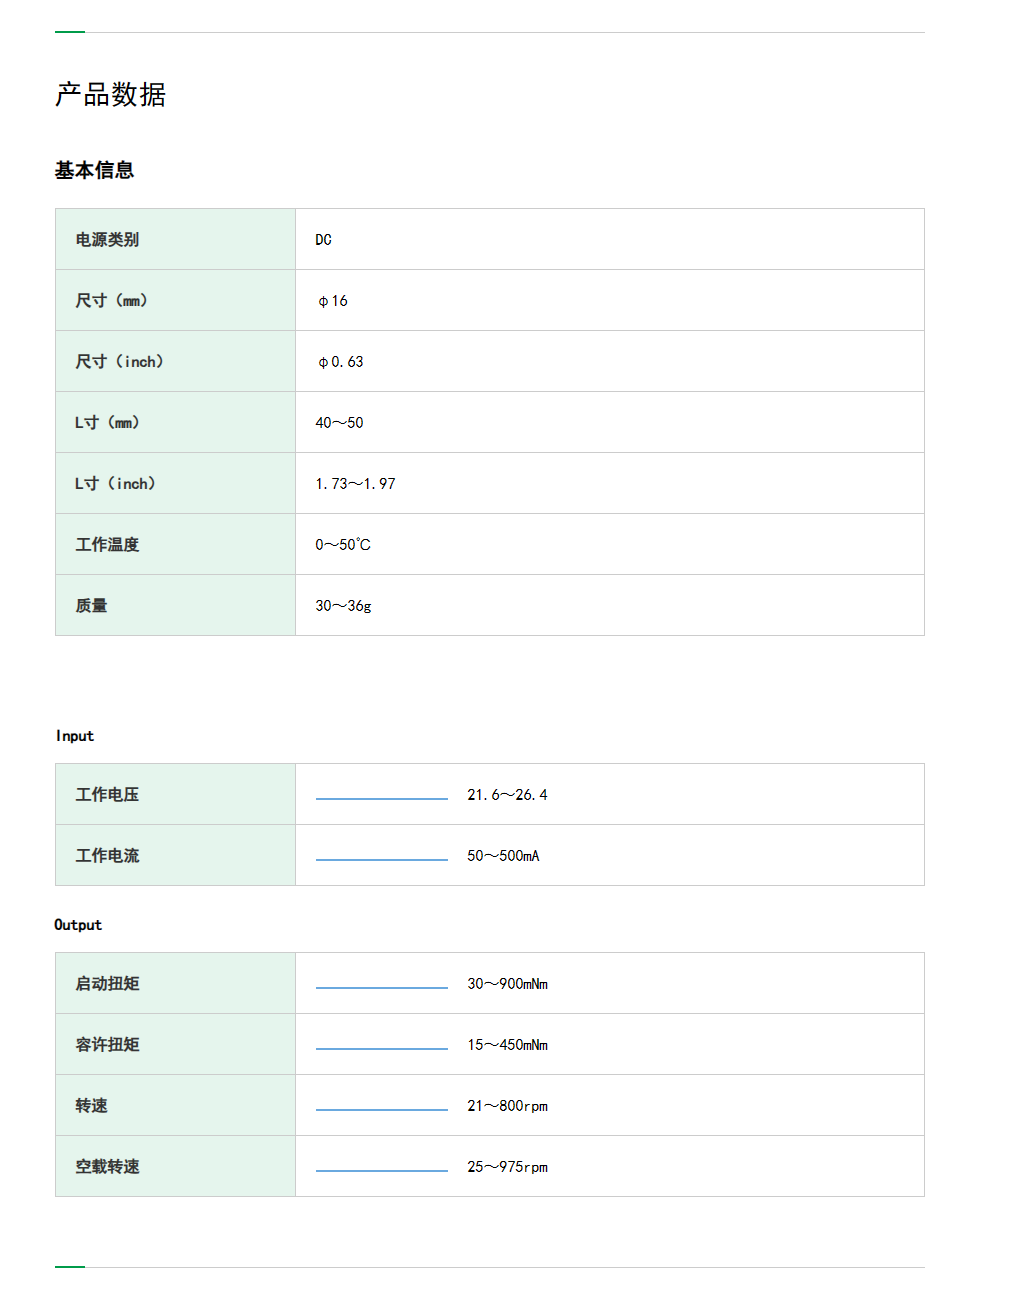Select the DC value cell
The image size is (1015, 1302).
pos(323,240)
